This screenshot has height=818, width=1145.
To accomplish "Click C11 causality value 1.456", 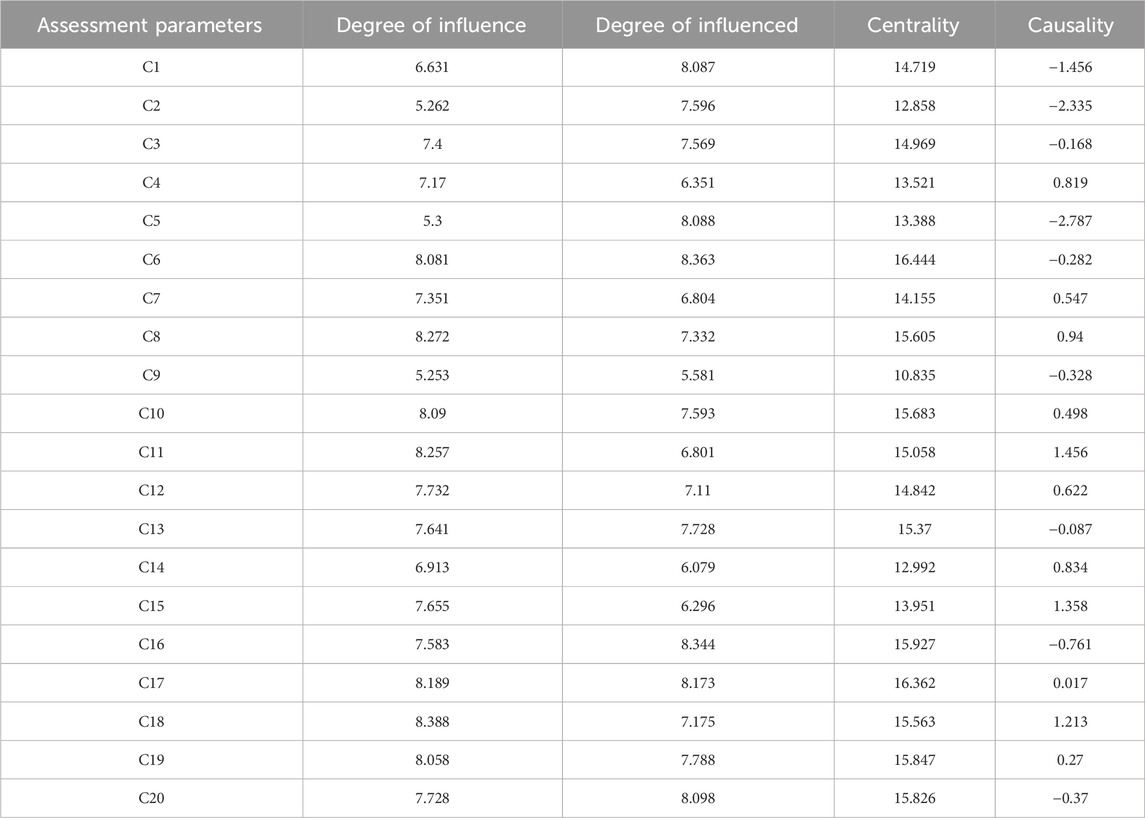I will [1070, 452].
